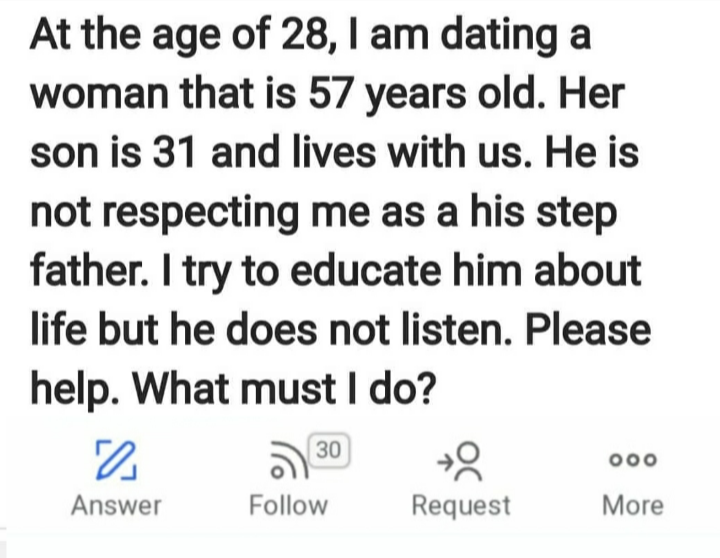Click the line 'son is 31 and lives with us'

pos(283,152)
